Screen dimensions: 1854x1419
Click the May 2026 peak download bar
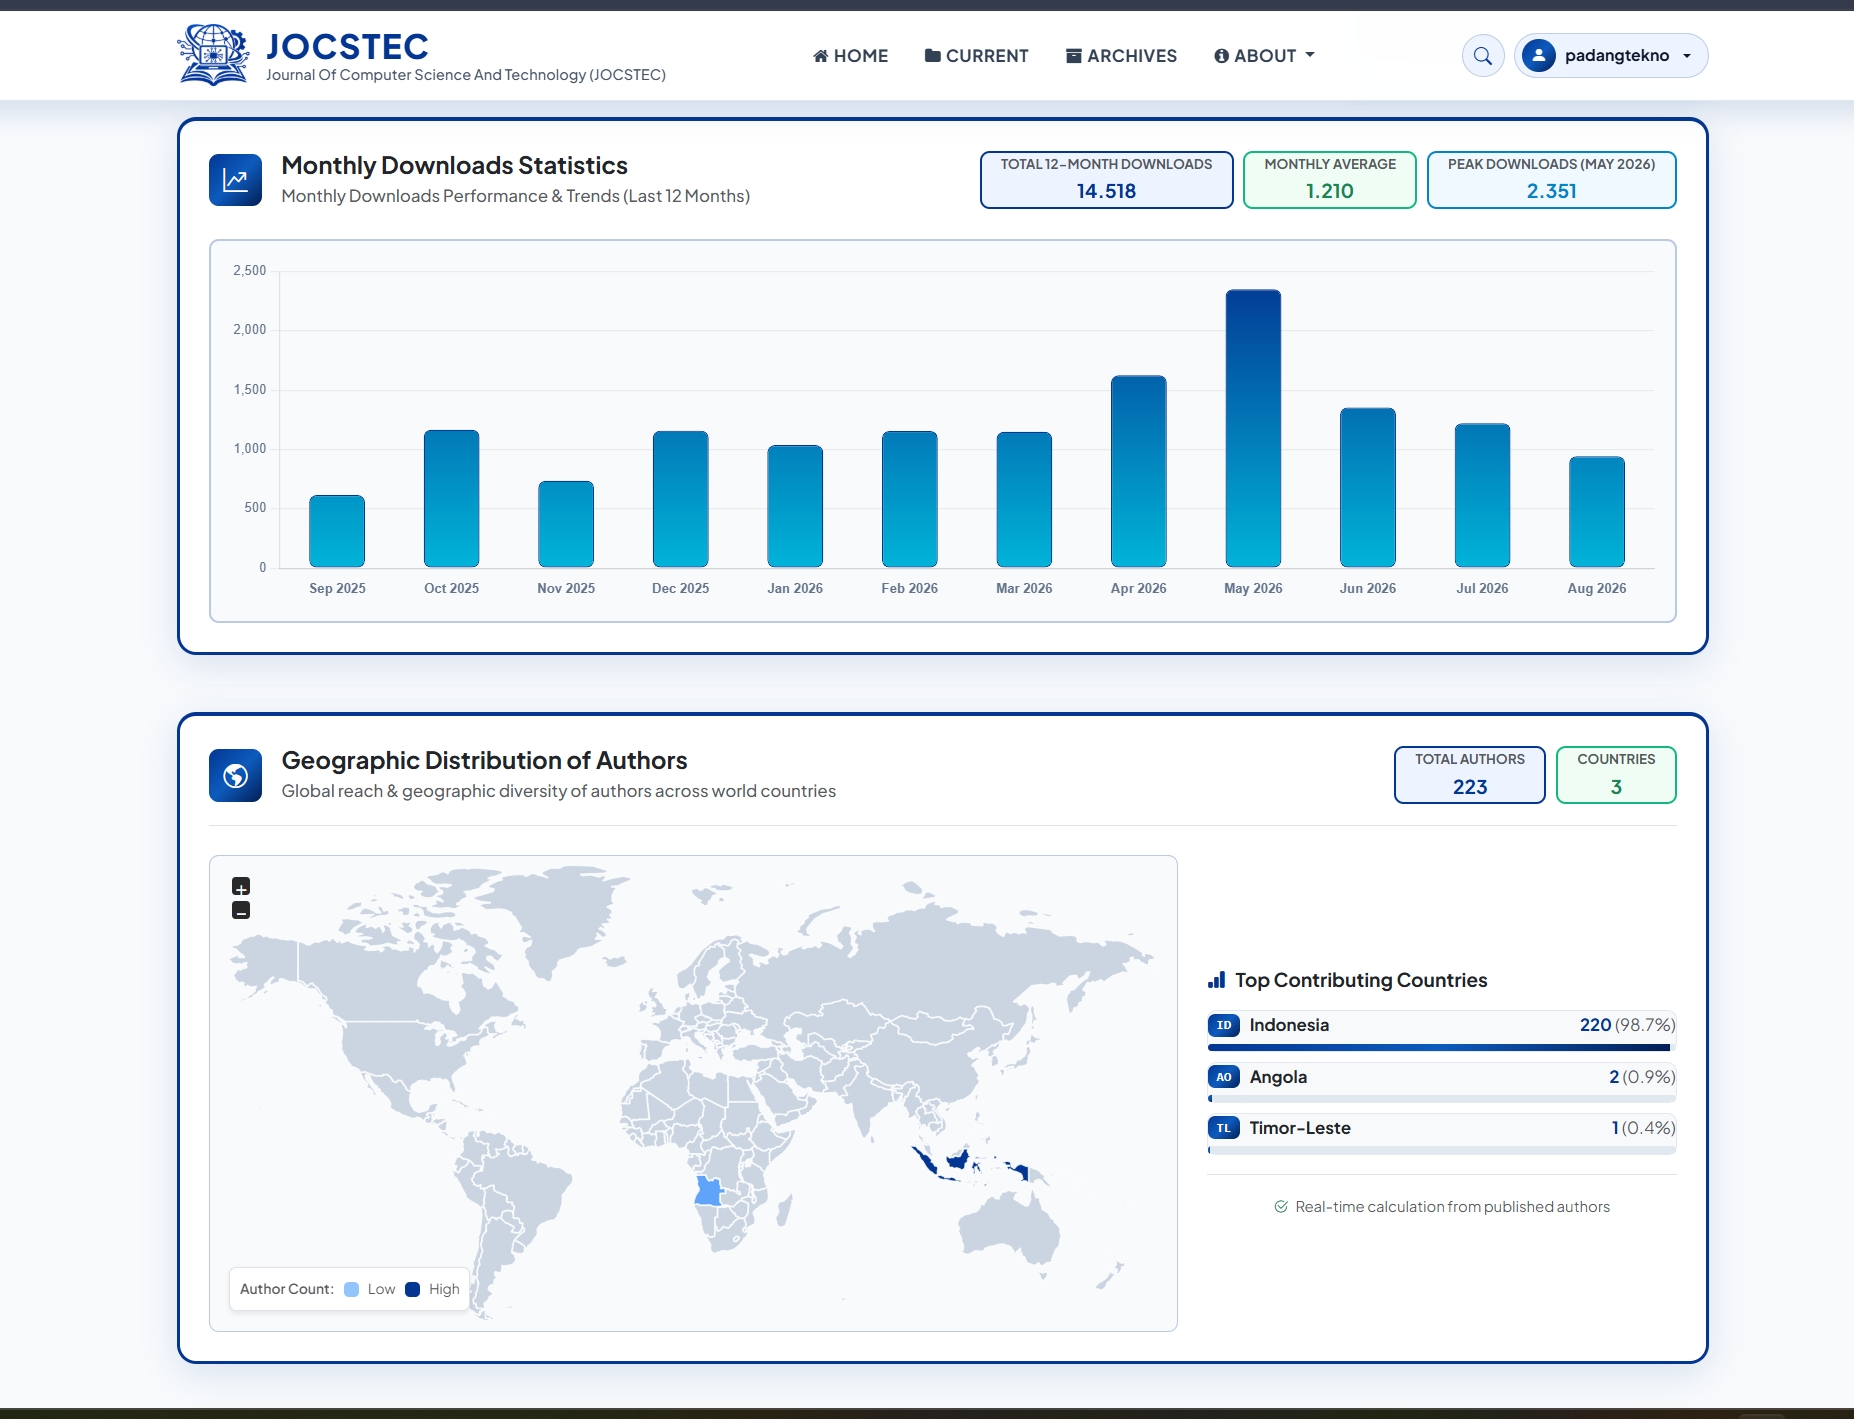pyautogui.click(x=1253, y=428)
